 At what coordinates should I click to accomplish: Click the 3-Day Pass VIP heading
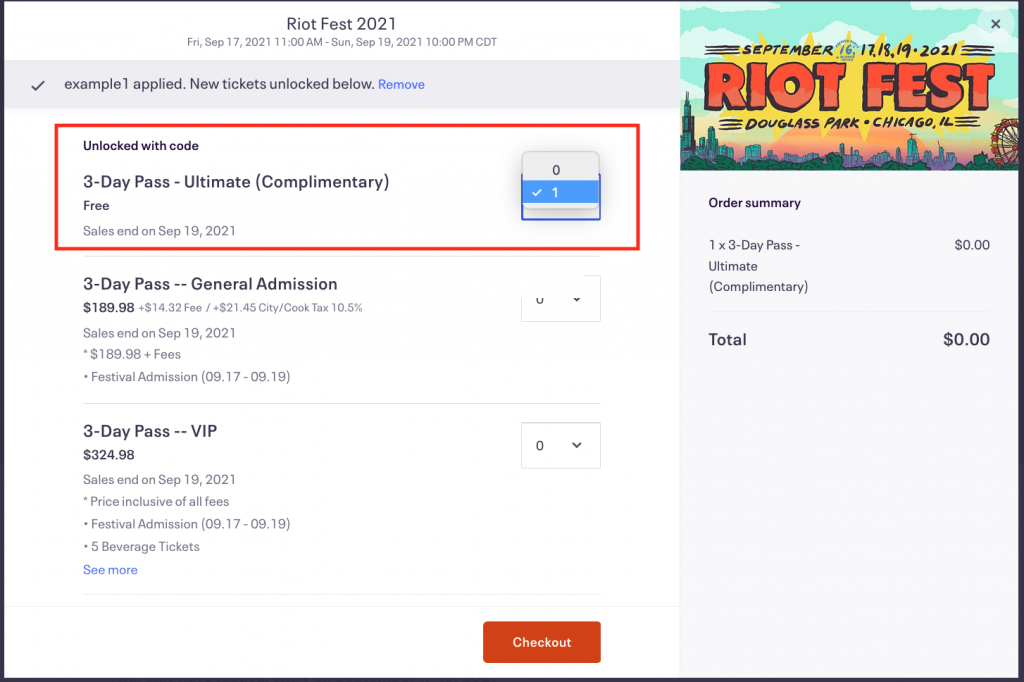pos(150,431)
